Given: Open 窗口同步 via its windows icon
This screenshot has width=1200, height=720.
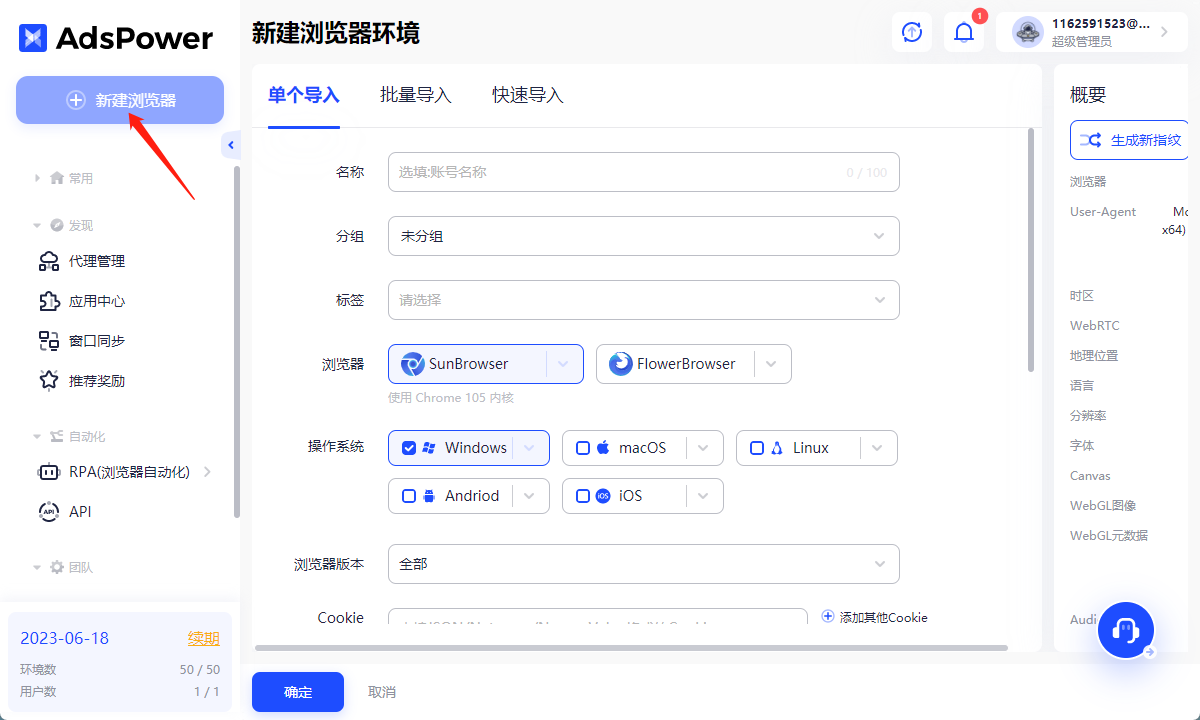Looking at the screenshot, I should pyautogui.click(x=49, y=341).
